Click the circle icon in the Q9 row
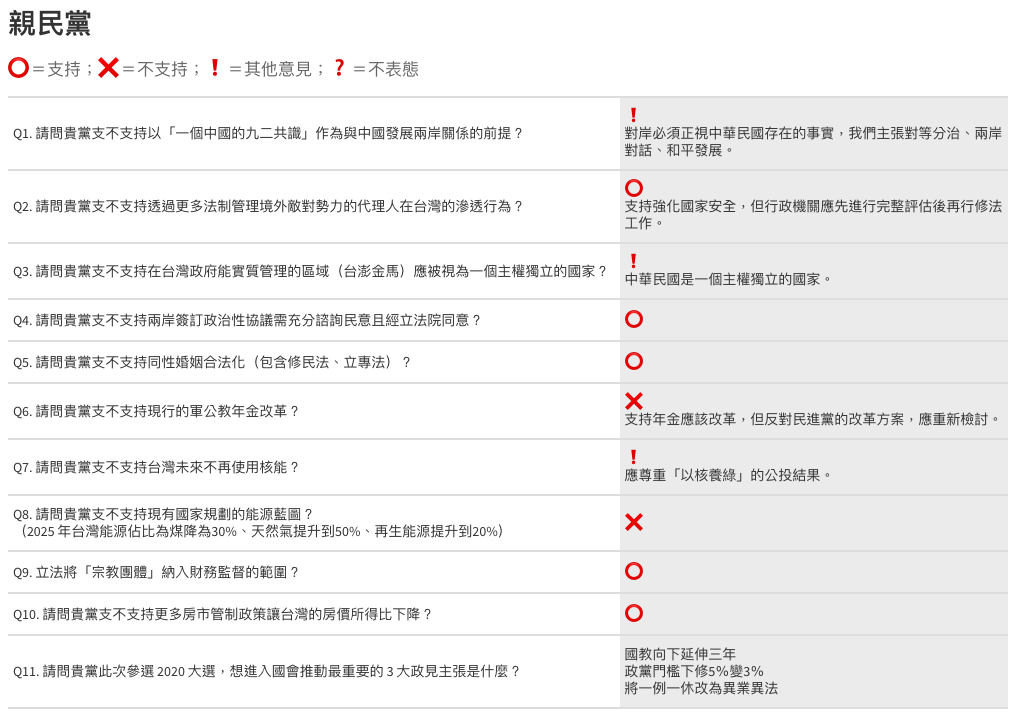The height and width of the screenshot is (717, 1016). (634, 571)
